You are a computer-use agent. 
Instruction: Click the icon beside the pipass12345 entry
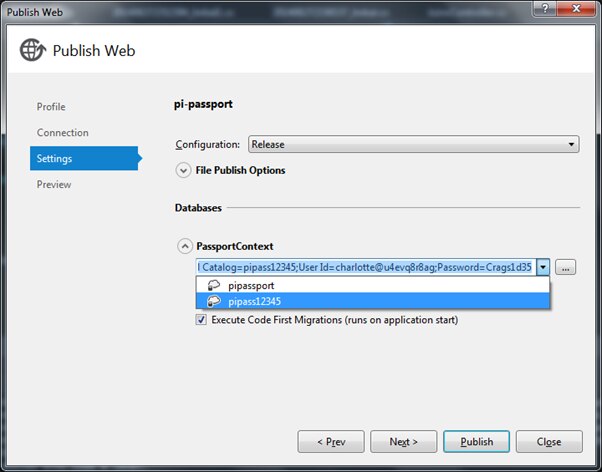212,301
